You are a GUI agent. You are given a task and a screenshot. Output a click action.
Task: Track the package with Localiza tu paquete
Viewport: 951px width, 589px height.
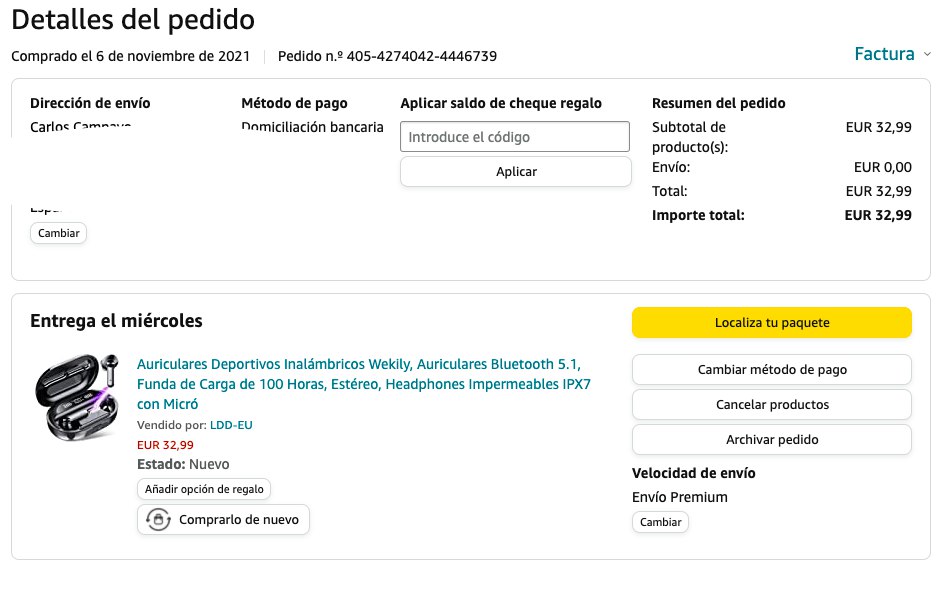point(771,322)
